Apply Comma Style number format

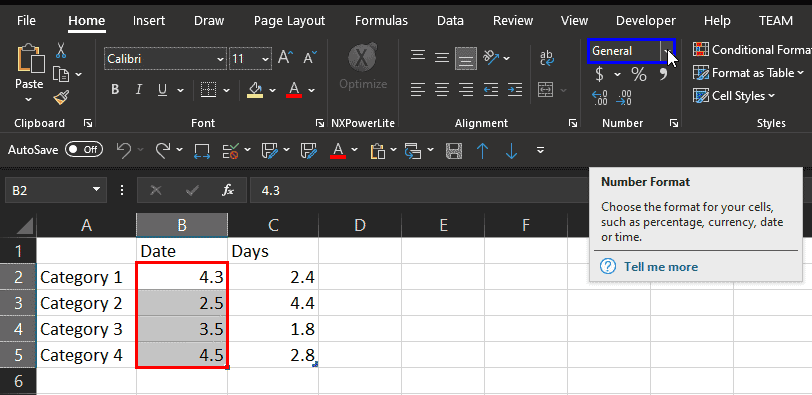[663, 74]
